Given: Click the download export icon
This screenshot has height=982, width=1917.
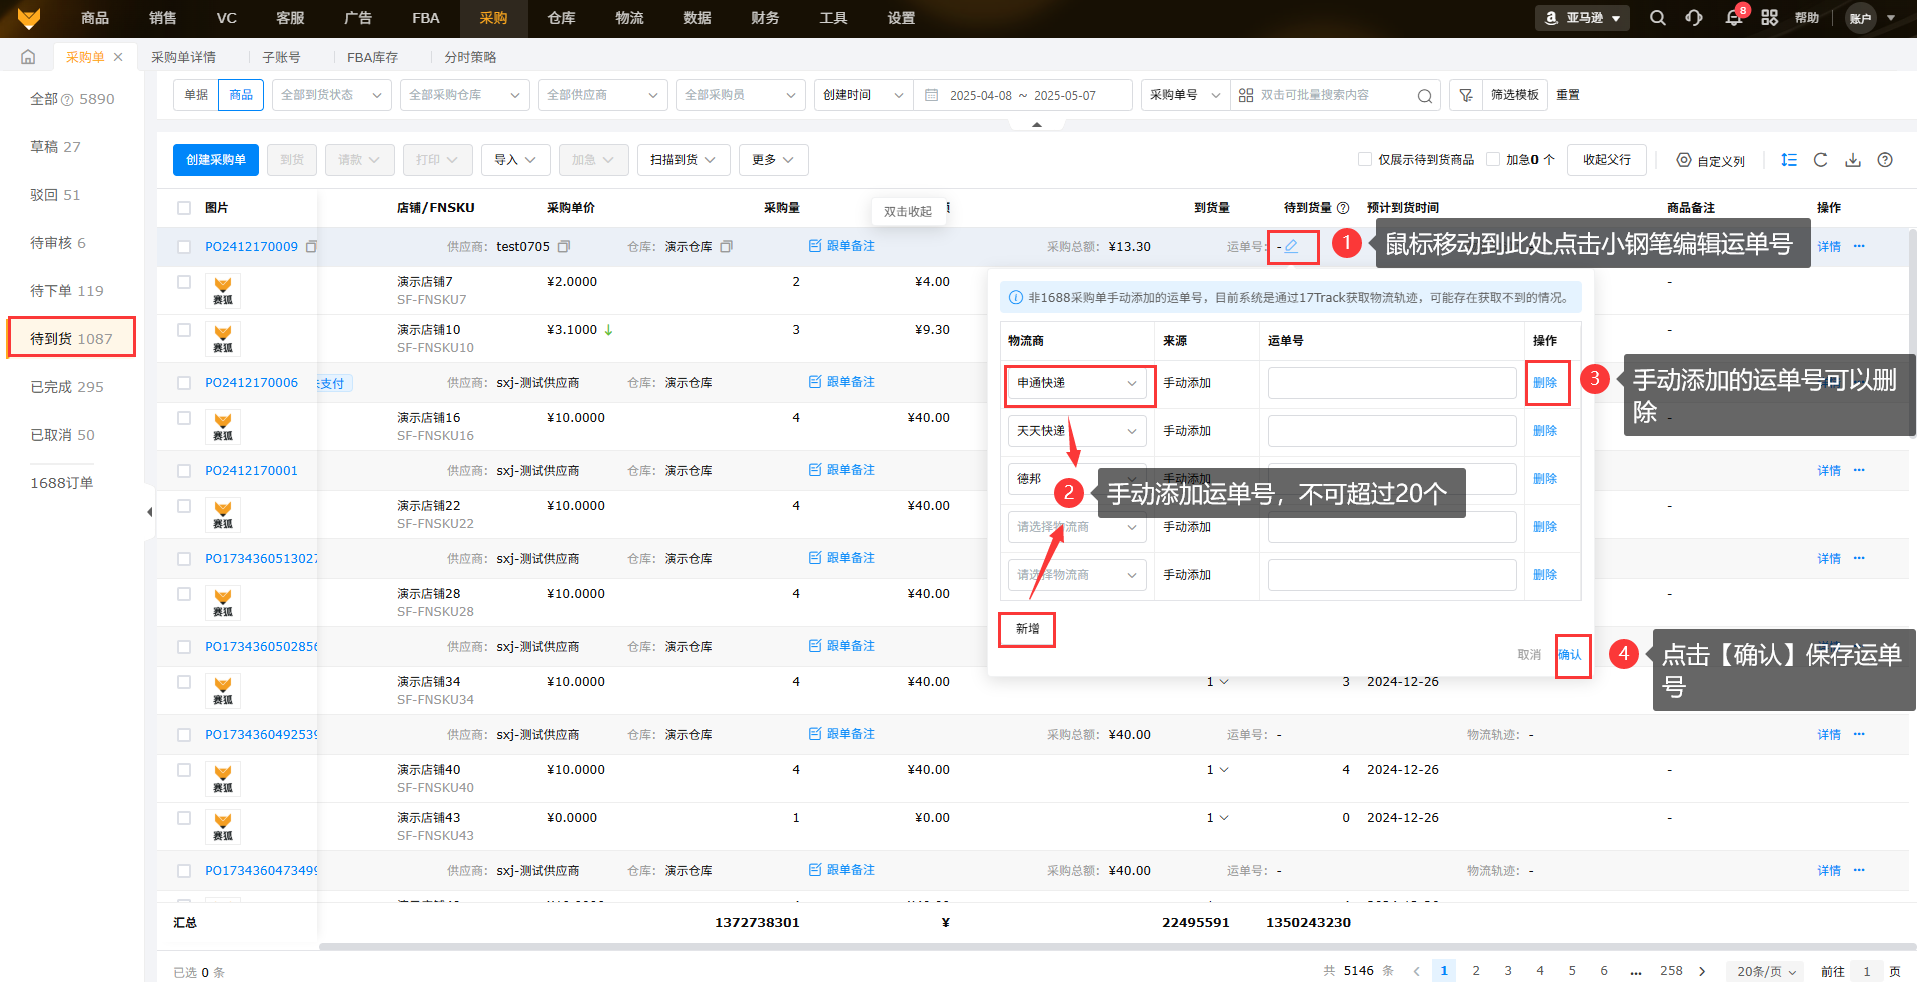Looking at the screenshot, I should 1852,160.
